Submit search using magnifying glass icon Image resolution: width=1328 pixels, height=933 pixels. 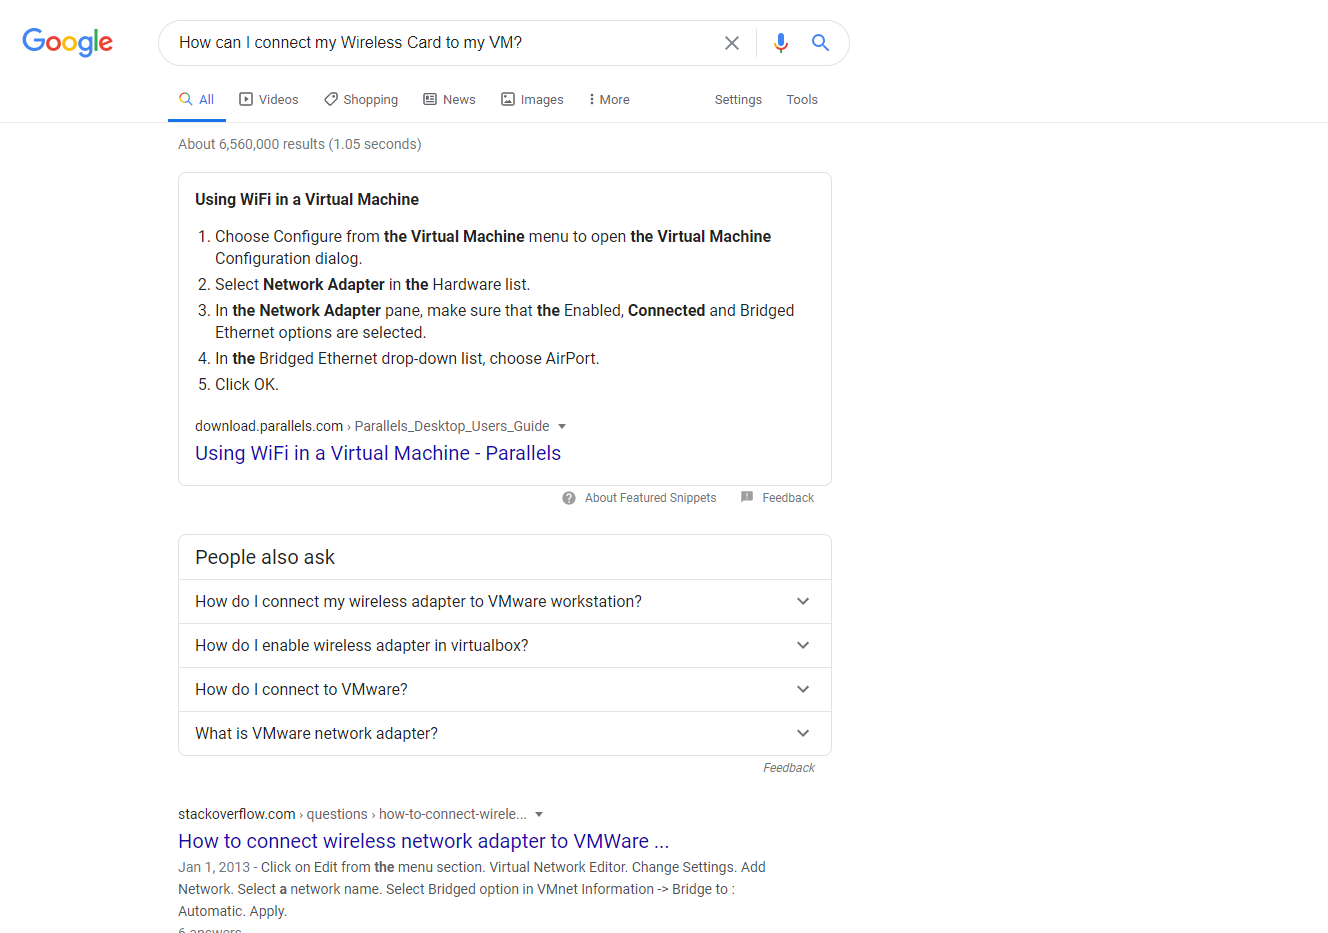[x=820, y=43]
